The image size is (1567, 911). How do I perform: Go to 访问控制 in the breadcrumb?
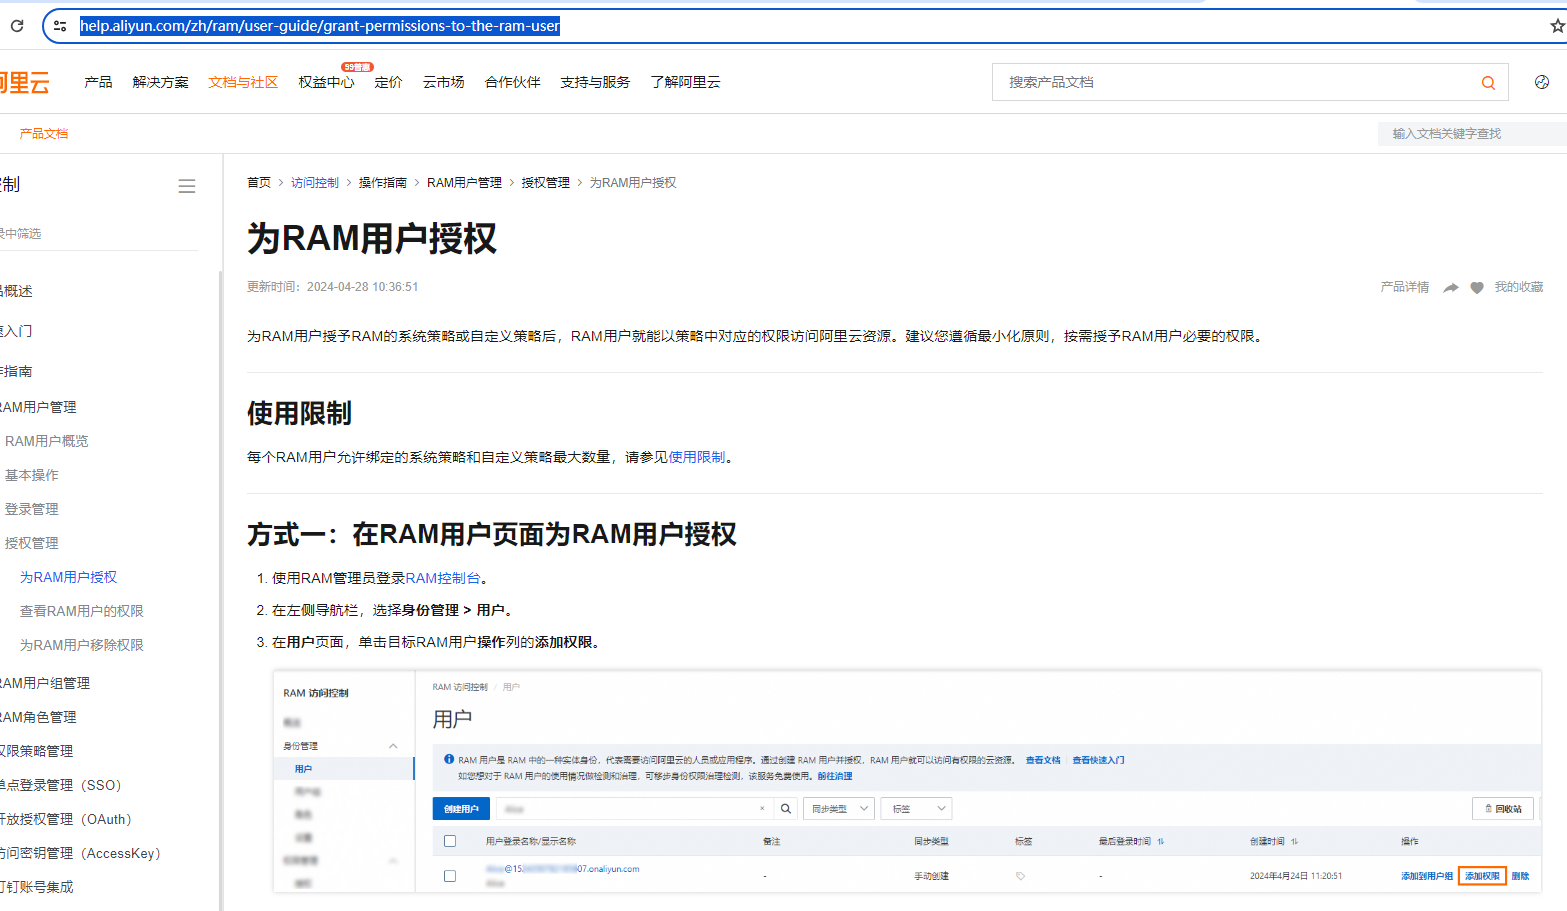point(315,182)
